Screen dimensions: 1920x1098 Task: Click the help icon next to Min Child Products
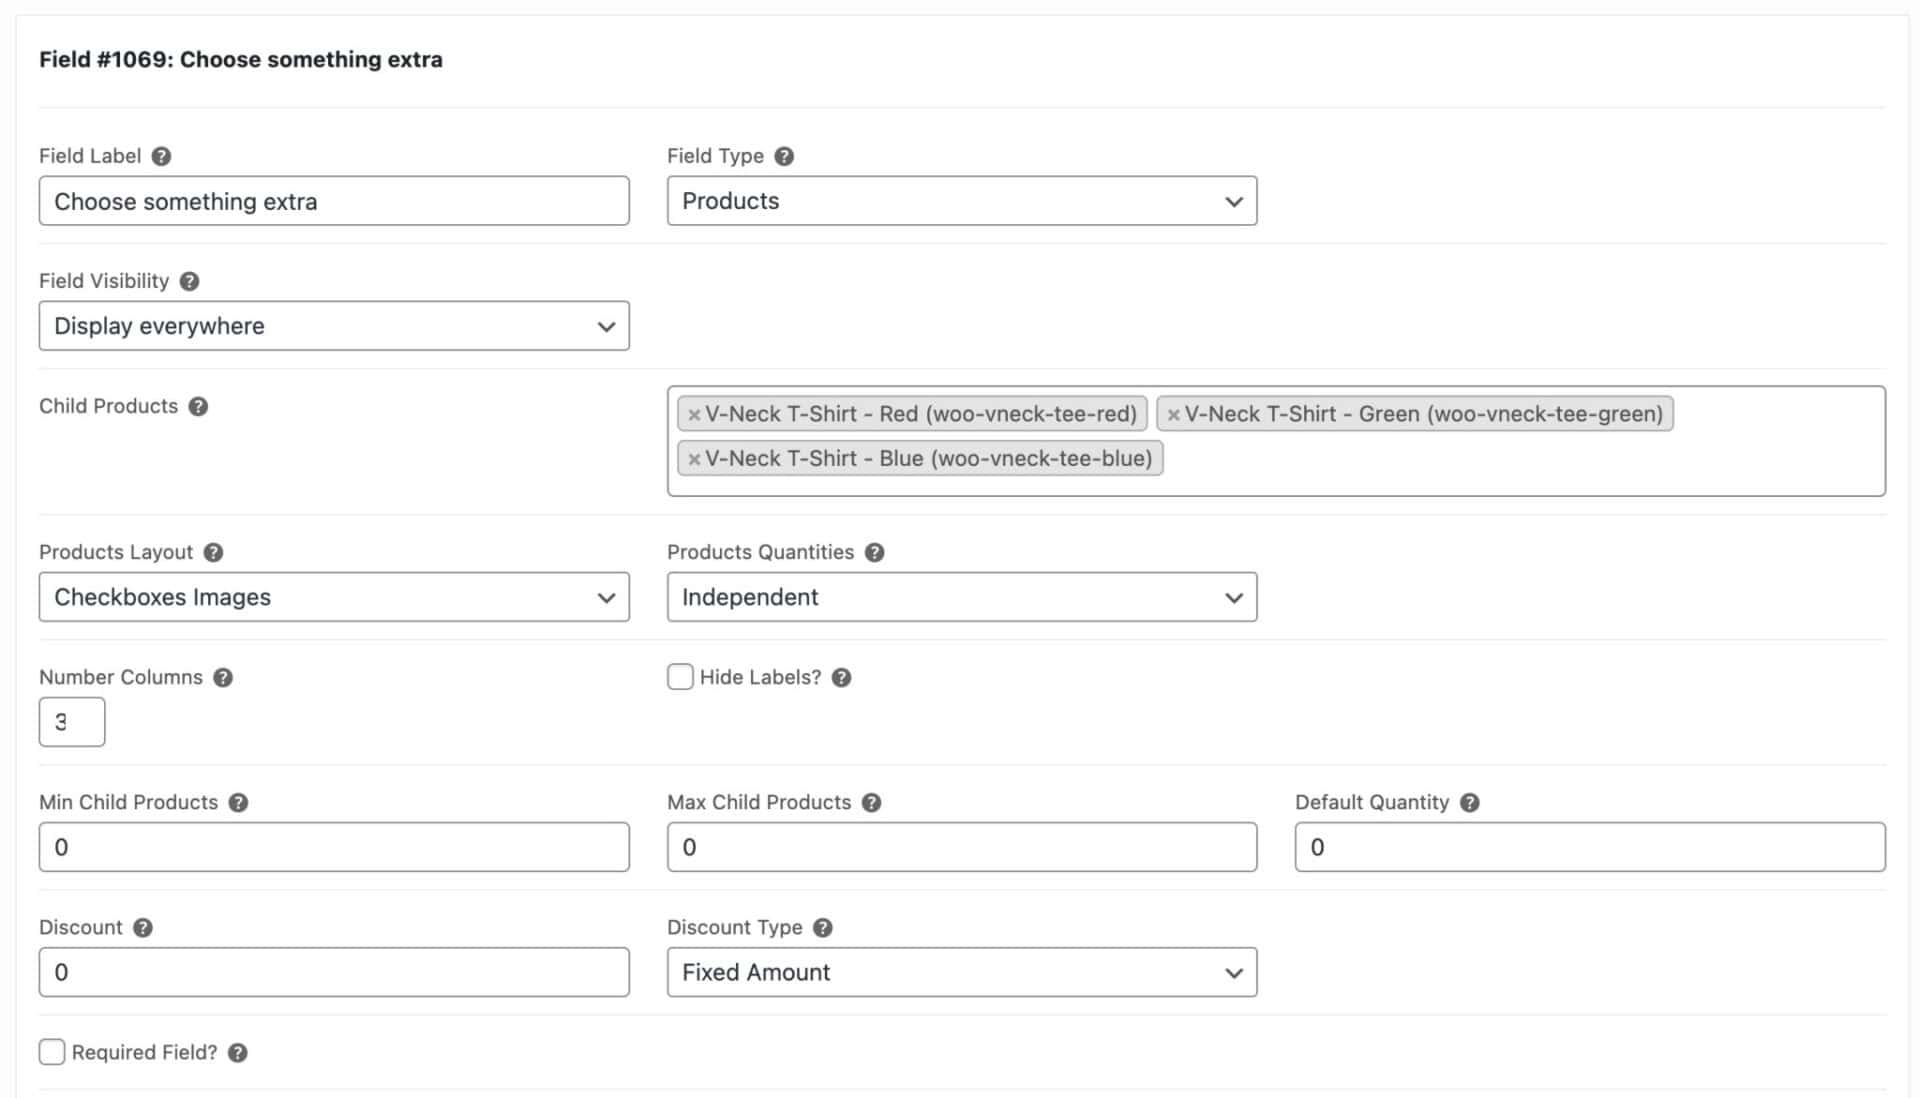pyautogui.click(x=238, y=802)
